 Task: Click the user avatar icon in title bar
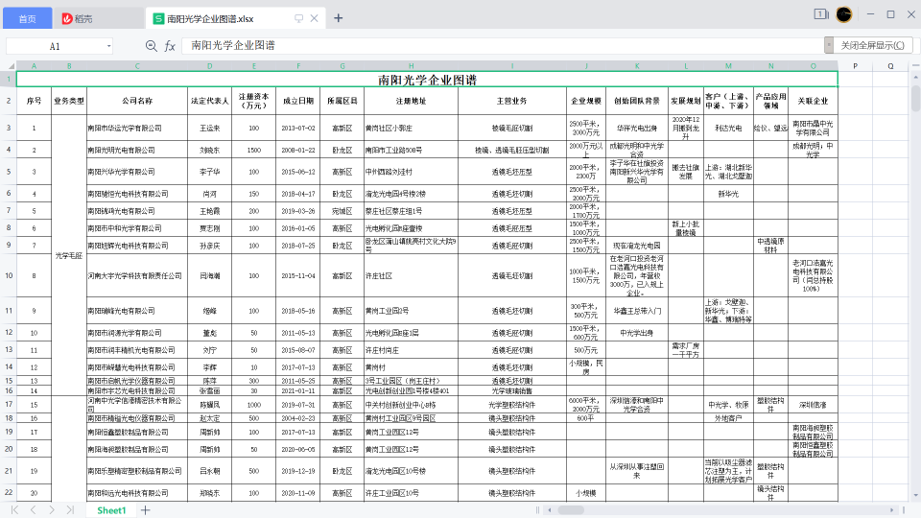point(844,15)
